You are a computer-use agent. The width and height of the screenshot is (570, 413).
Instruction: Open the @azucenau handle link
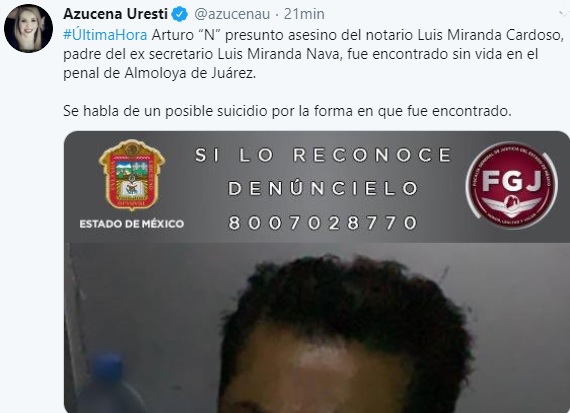232,14
